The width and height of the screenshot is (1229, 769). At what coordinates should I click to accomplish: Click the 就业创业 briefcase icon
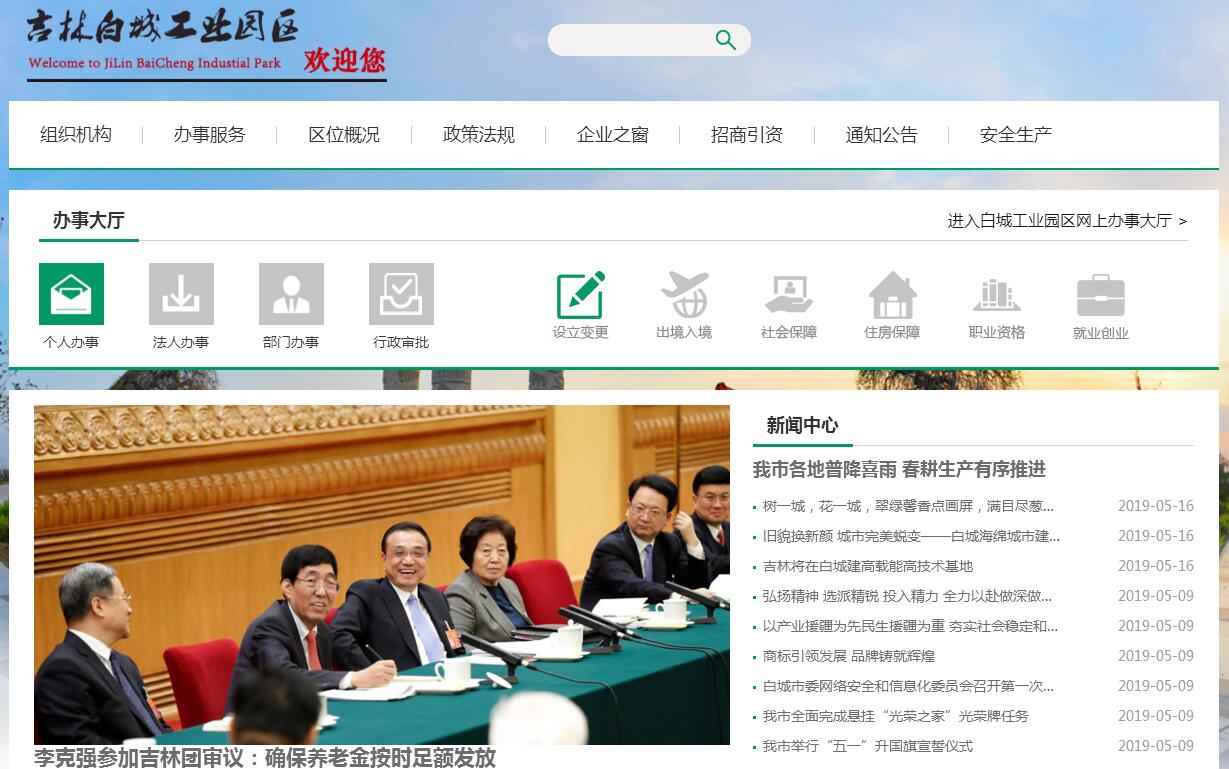click(1101, 295)
